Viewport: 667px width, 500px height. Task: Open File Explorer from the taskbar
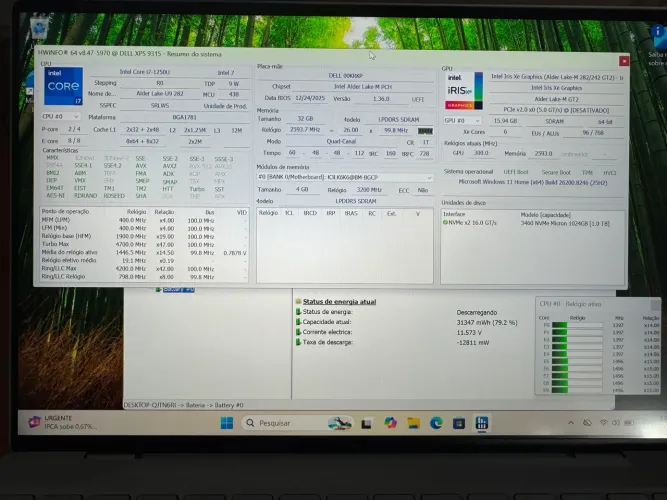[x=413, y=423]
